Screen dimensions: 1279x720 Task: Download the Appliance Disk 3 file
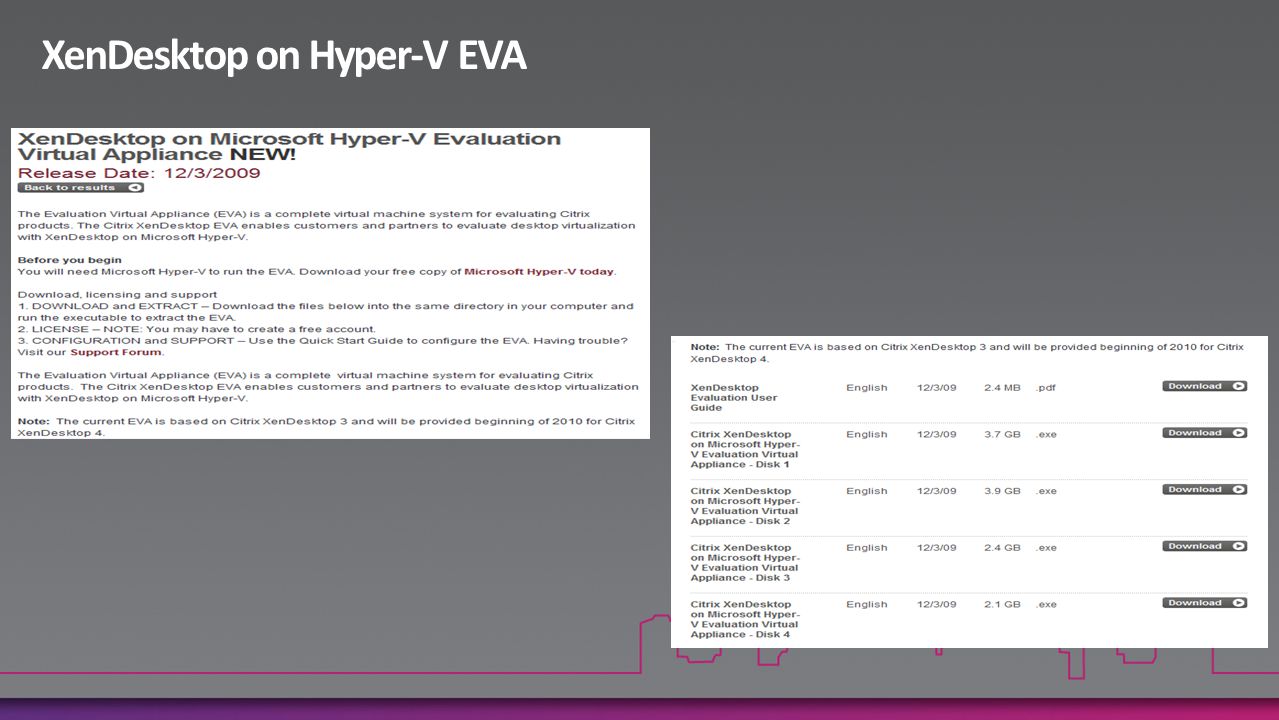click(1204, 546)
